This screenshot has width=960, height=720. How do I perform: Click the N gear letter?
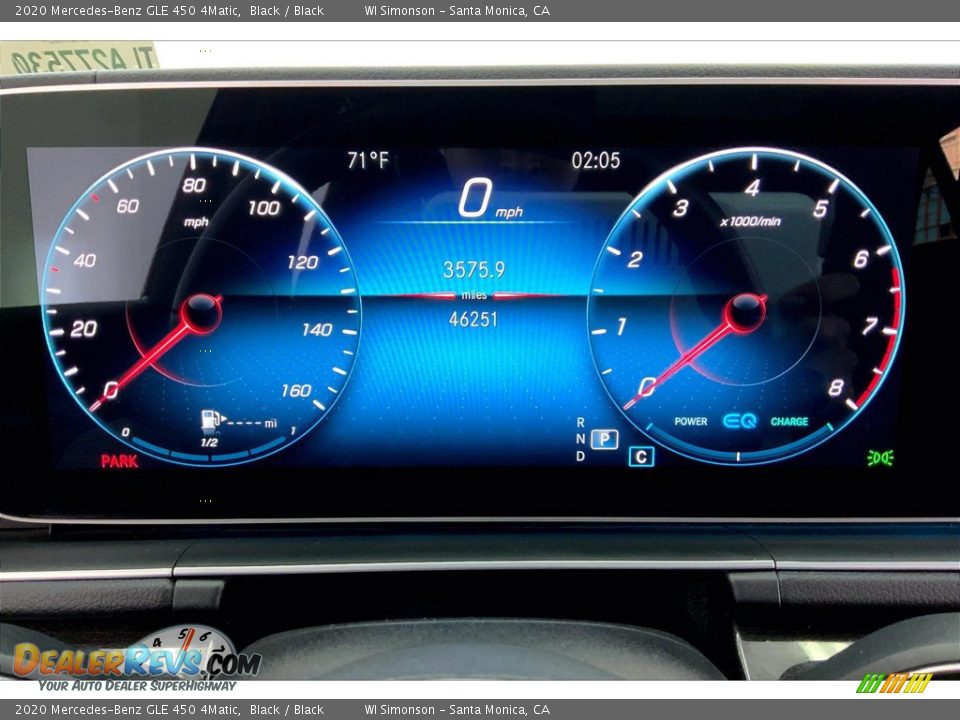pyautogui.click(x=580, y=439)
